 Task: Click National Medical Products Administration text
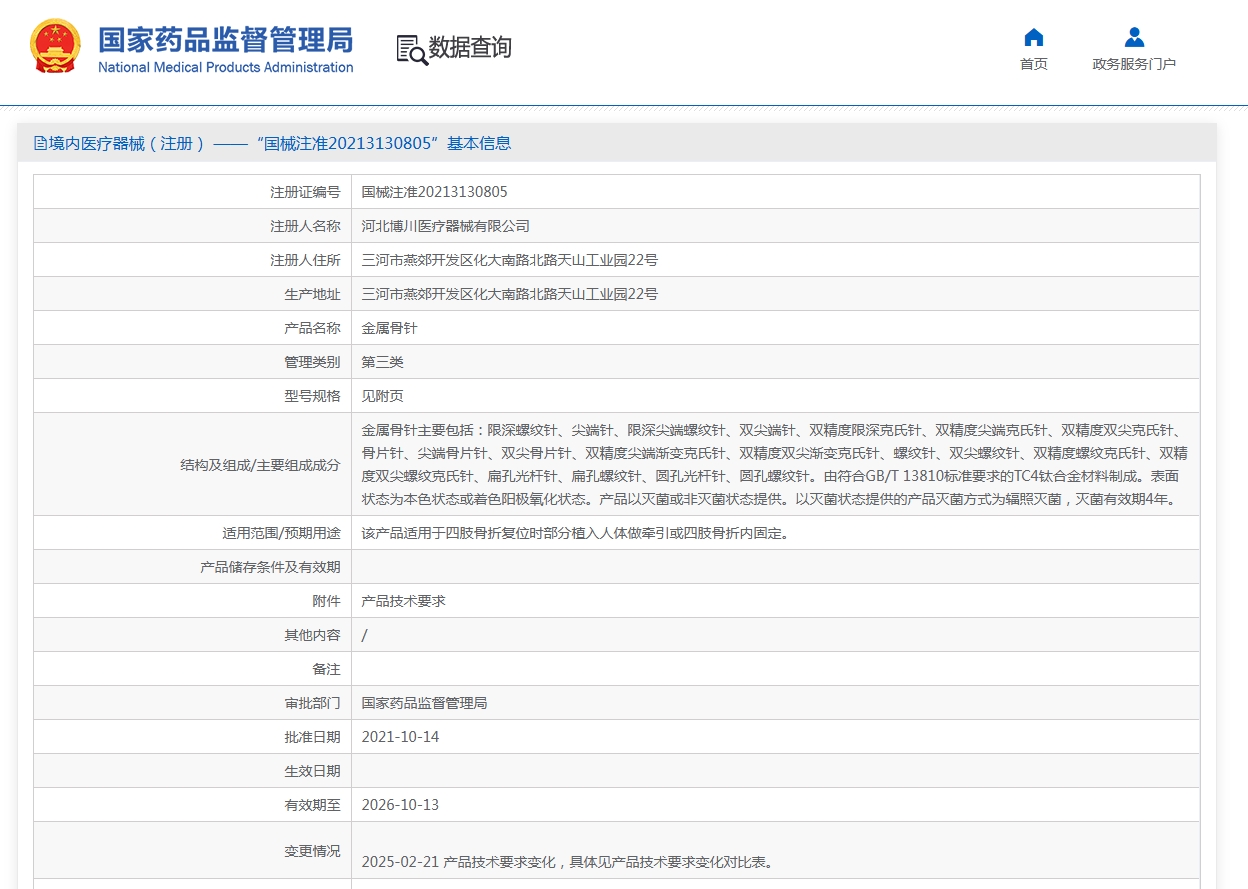point(226,67)
